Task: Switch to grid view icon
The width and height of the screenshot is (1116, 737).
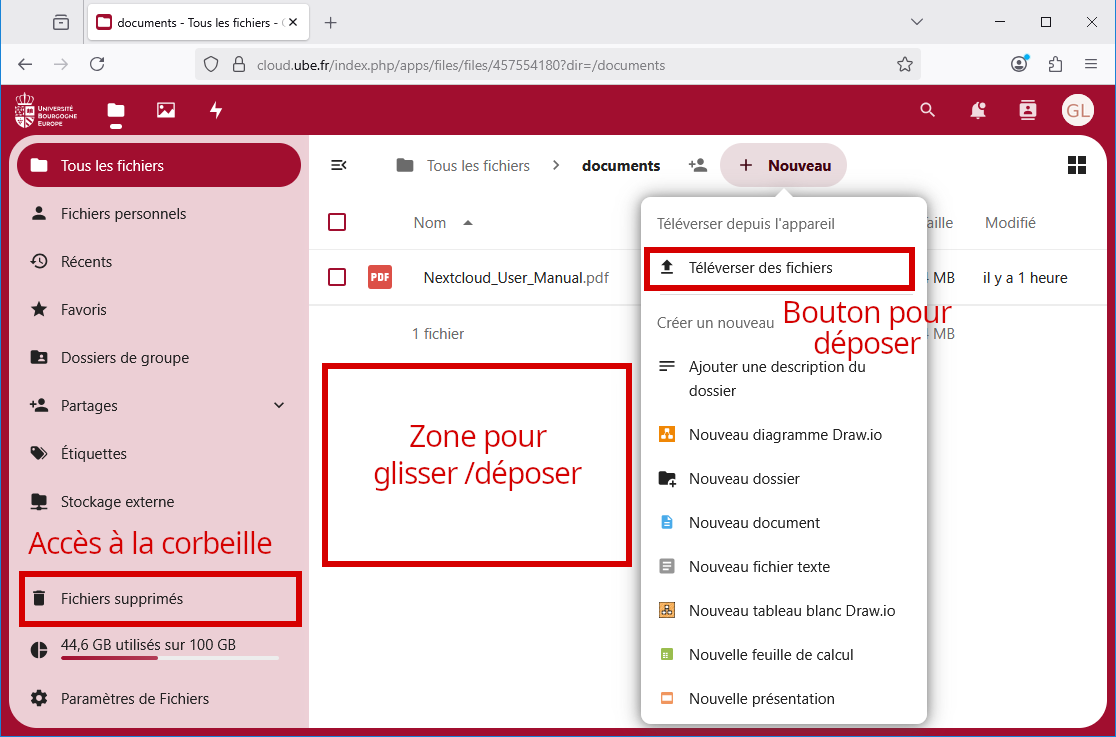Action: pos(1077,165)
